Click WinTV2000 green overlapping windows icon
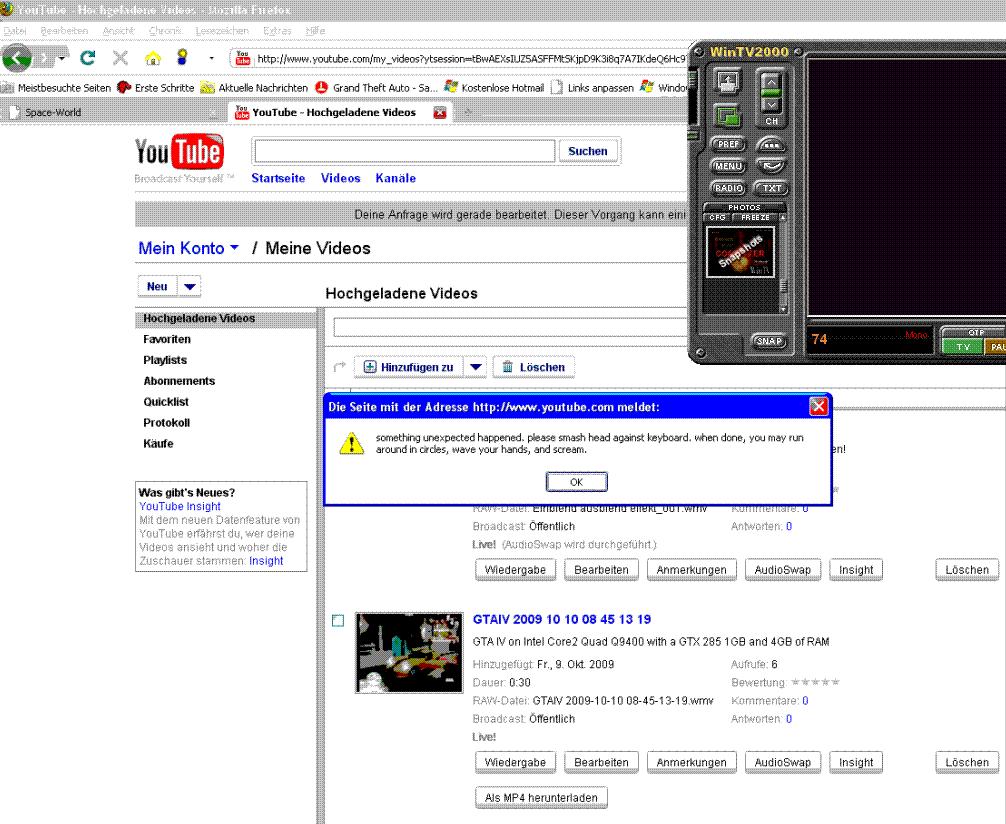Viewport: 1006px width, 824px height. click(x=728, y=116)
